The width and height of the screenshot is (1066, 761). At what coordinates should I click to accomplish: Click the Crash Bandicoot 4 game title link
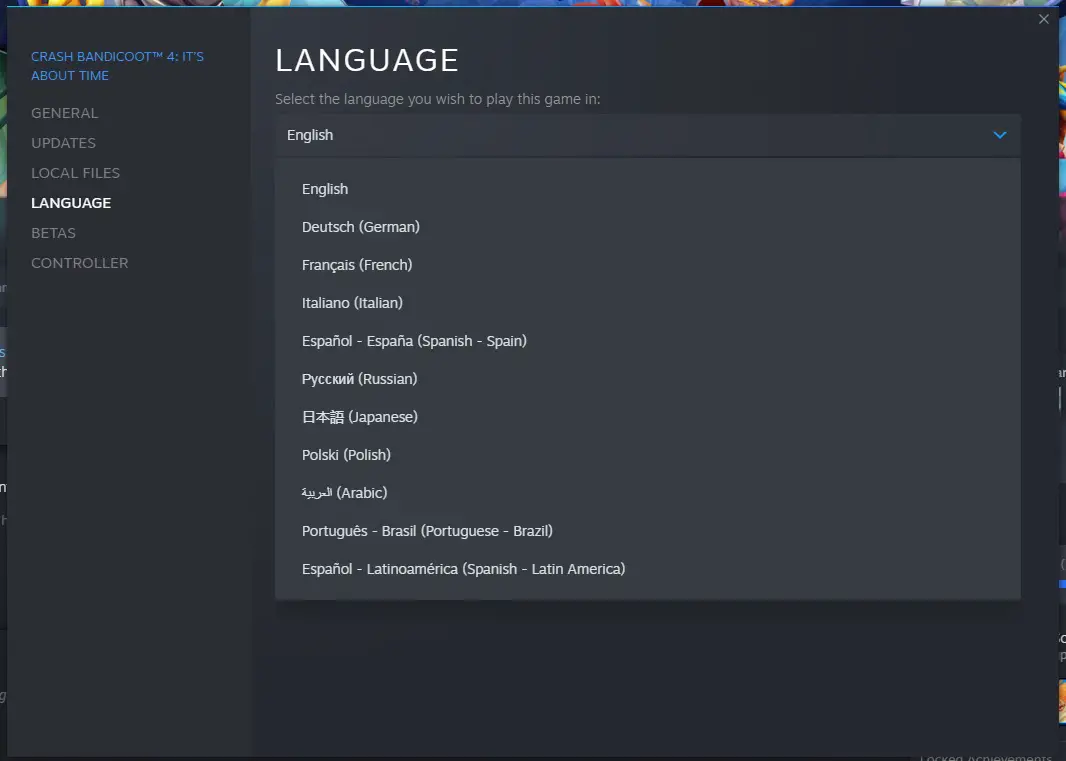[117, 66]
